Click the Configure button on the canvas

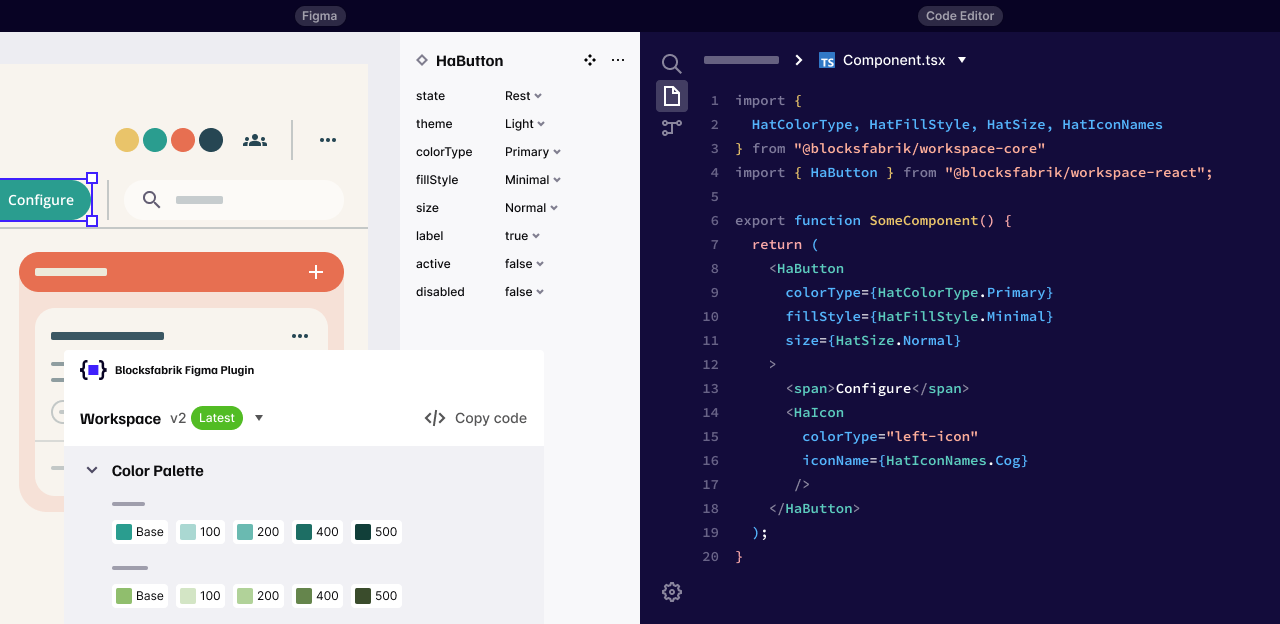tap(41, 200)
